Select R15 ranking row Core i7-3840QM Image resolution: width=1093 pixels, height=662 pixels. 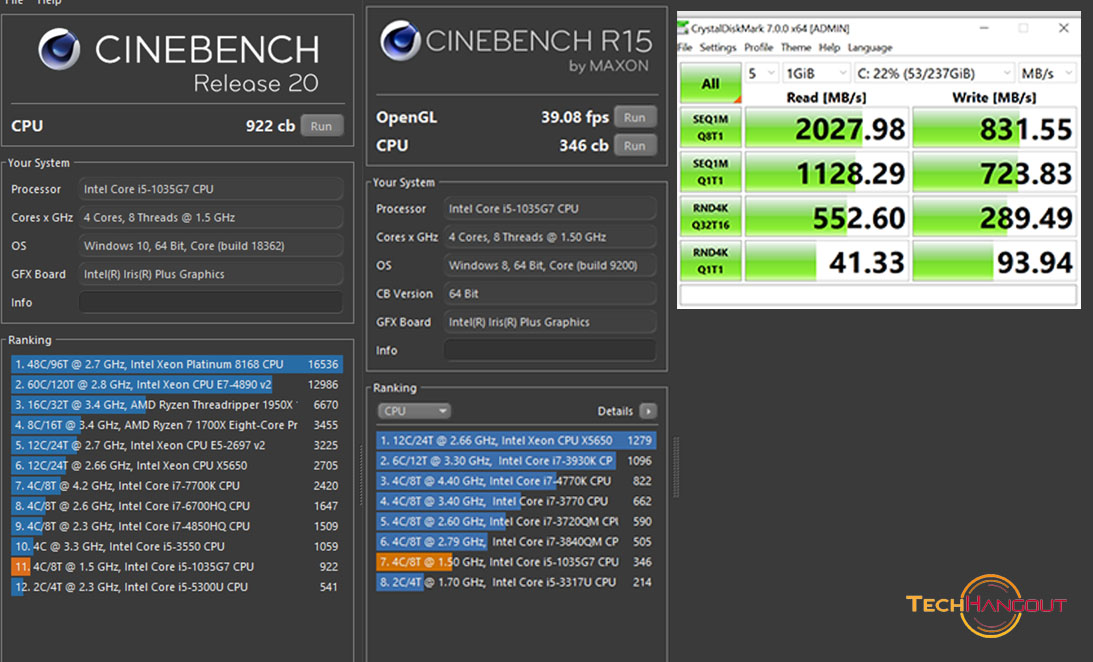coord(516,541)
